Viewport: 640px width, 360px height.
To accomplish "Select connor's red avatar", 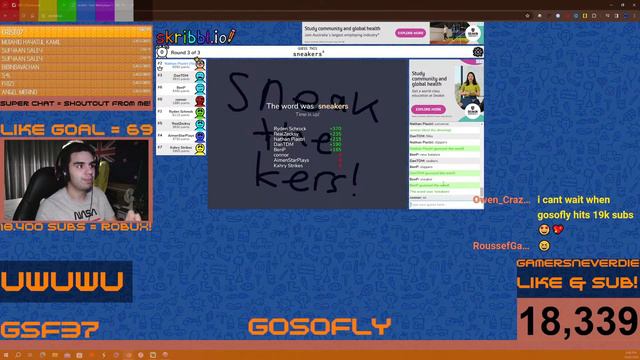I will point(200,100).
